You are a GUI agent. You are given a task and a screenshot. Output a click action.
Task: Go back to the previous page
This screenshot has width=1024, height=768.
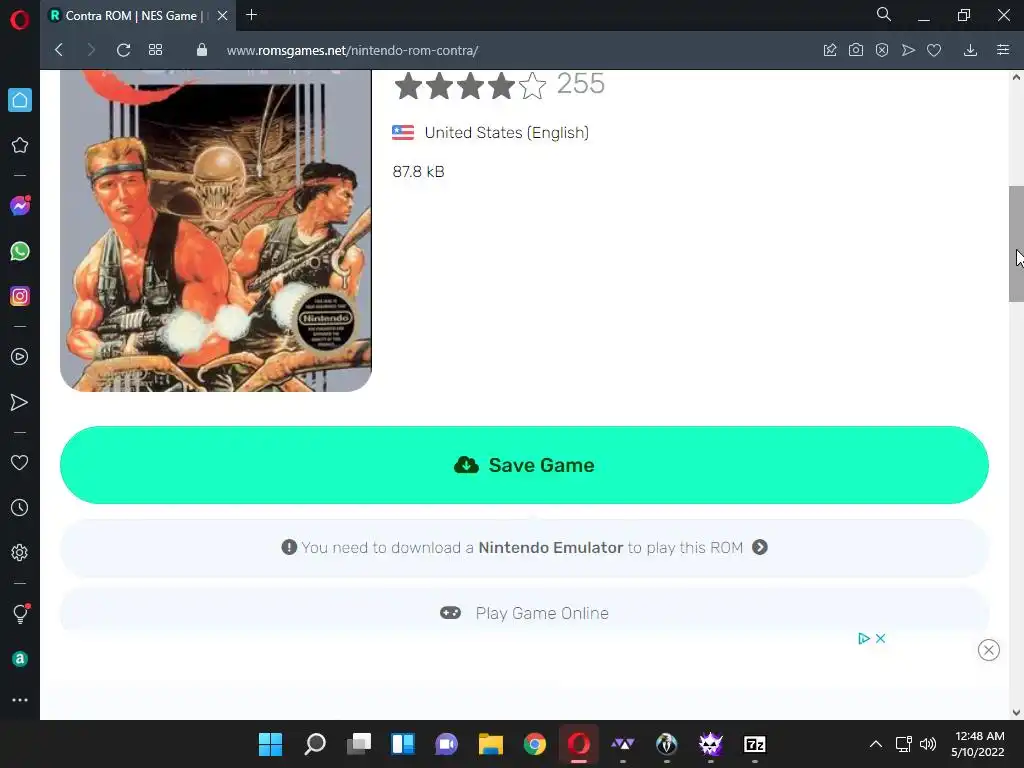click(59, 50)
